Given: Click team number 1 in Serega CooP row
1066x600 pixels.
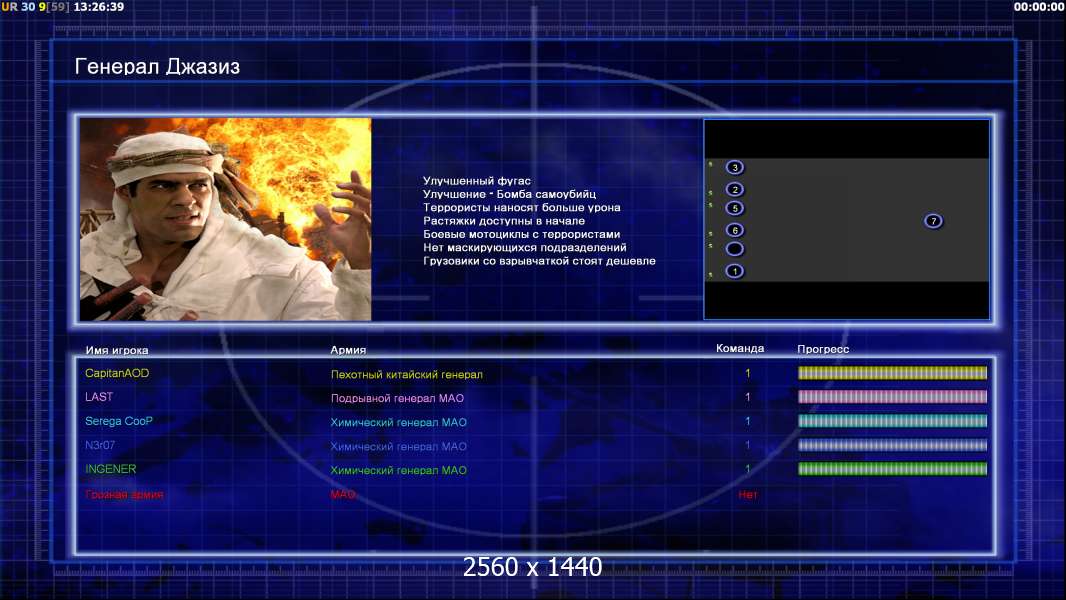Looking at the screenshot, I should pyautogui.click(x=748, y=421).
